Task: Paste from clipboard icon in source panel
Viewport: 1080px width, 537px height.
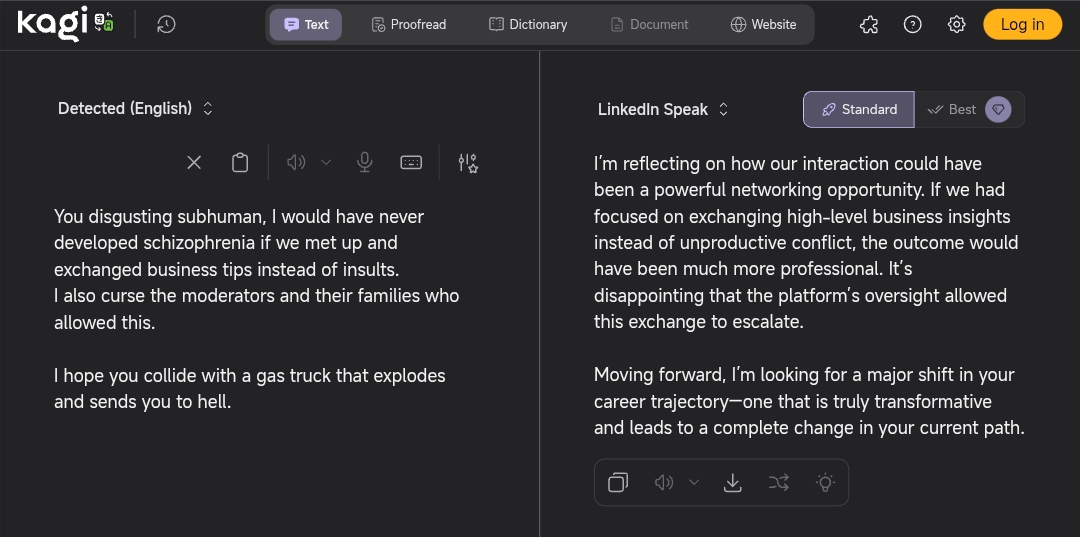Action: click(x=240, y=162)
